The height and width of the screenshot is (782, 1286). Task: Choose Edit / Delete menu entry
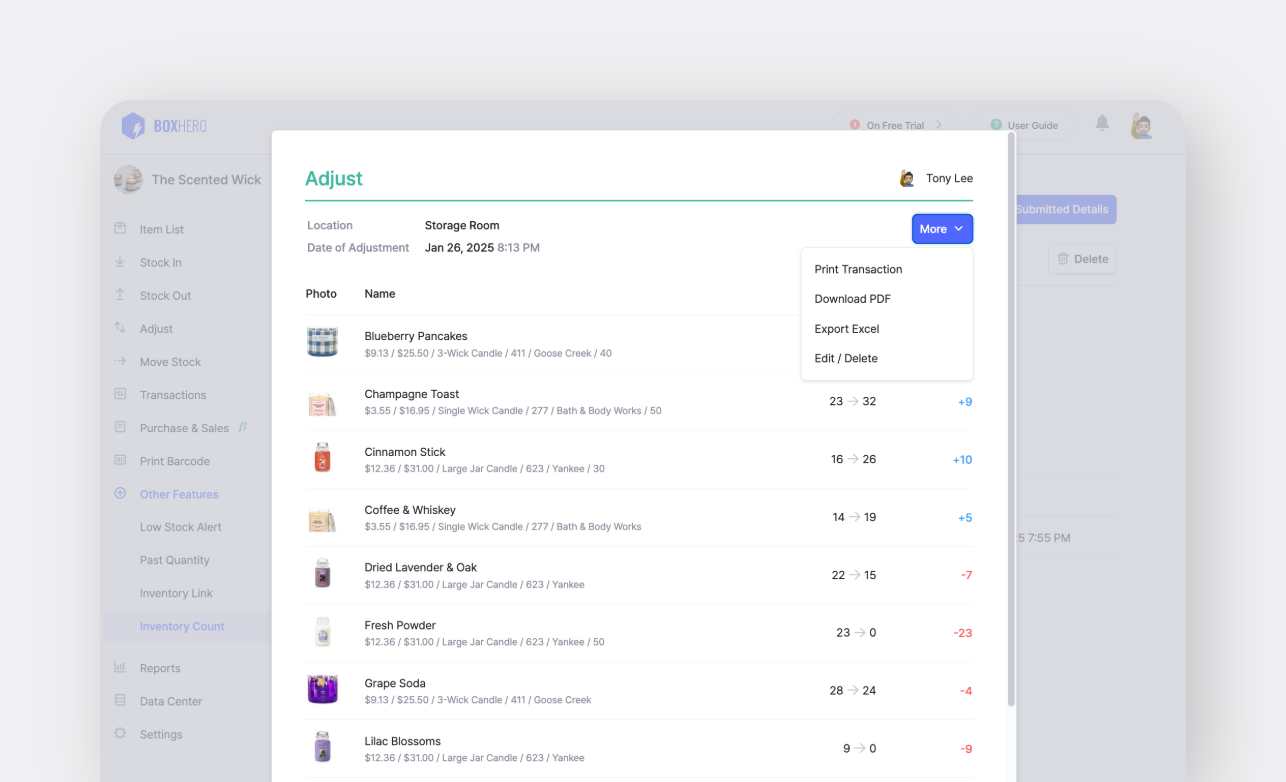tap(845, 358)
